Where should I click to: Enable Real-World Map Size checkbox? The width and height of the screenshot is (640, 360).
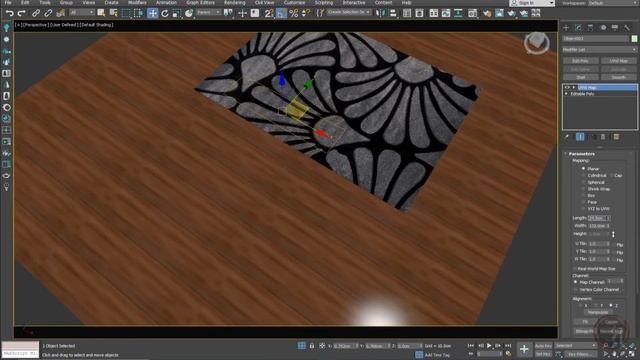[x=575, y=269]
